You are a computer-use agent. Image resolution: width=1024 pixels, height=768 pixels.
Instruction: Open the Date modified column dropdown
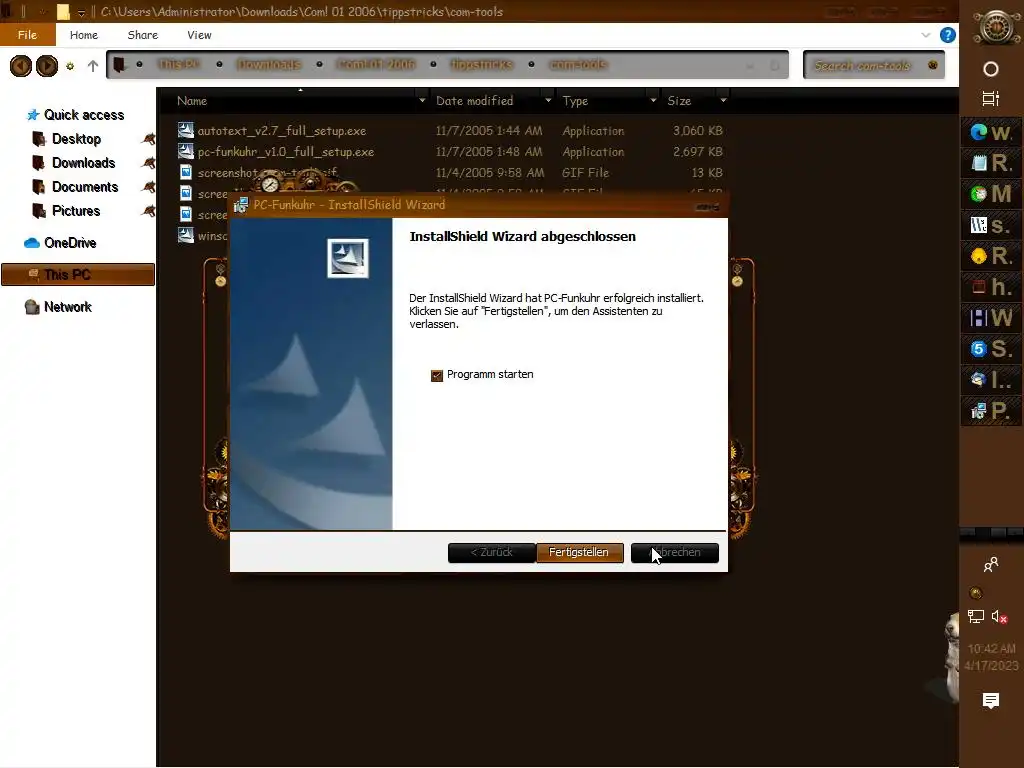point(548,101)
